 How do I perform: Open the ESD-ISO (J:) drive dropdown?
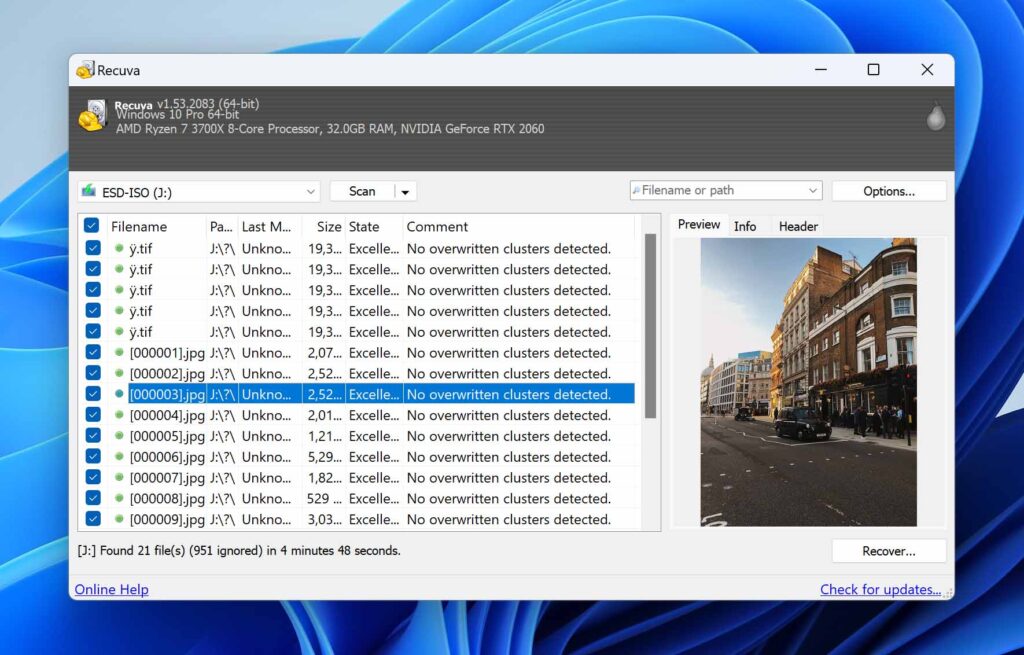click(310, 190)
